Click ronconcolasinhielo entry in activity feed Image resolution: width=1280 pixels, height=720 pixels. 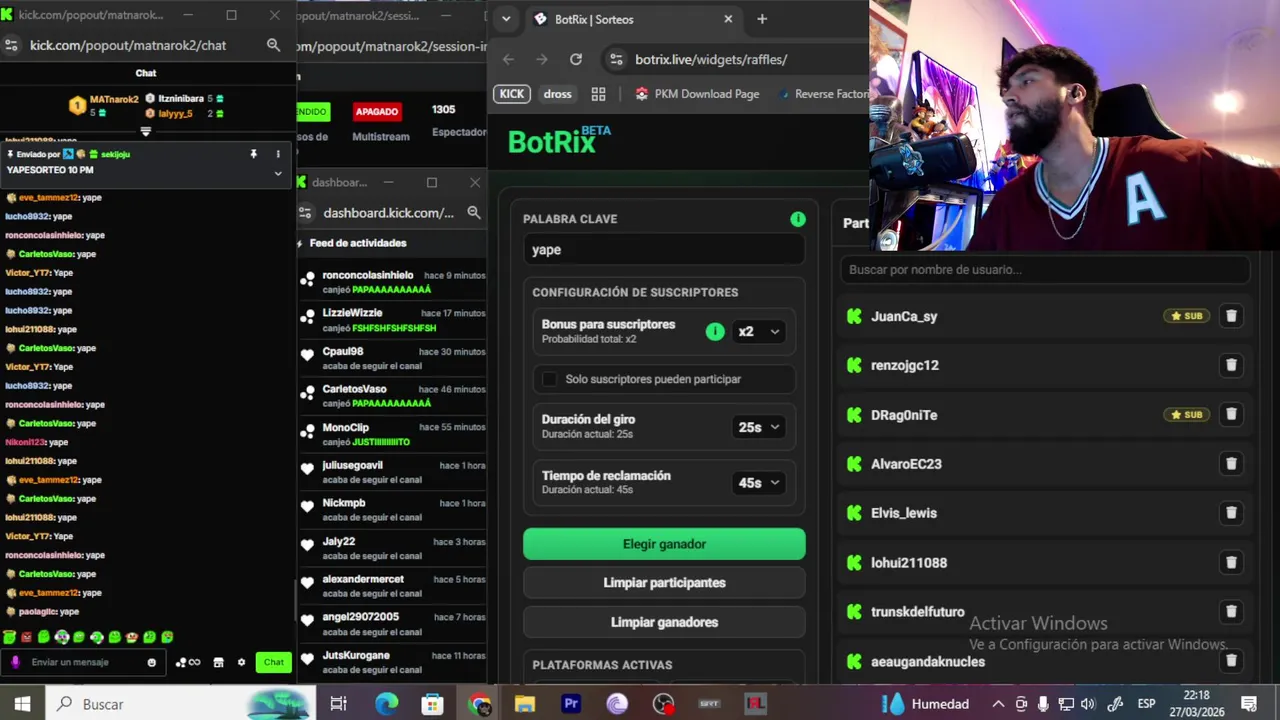coord(392,282)
